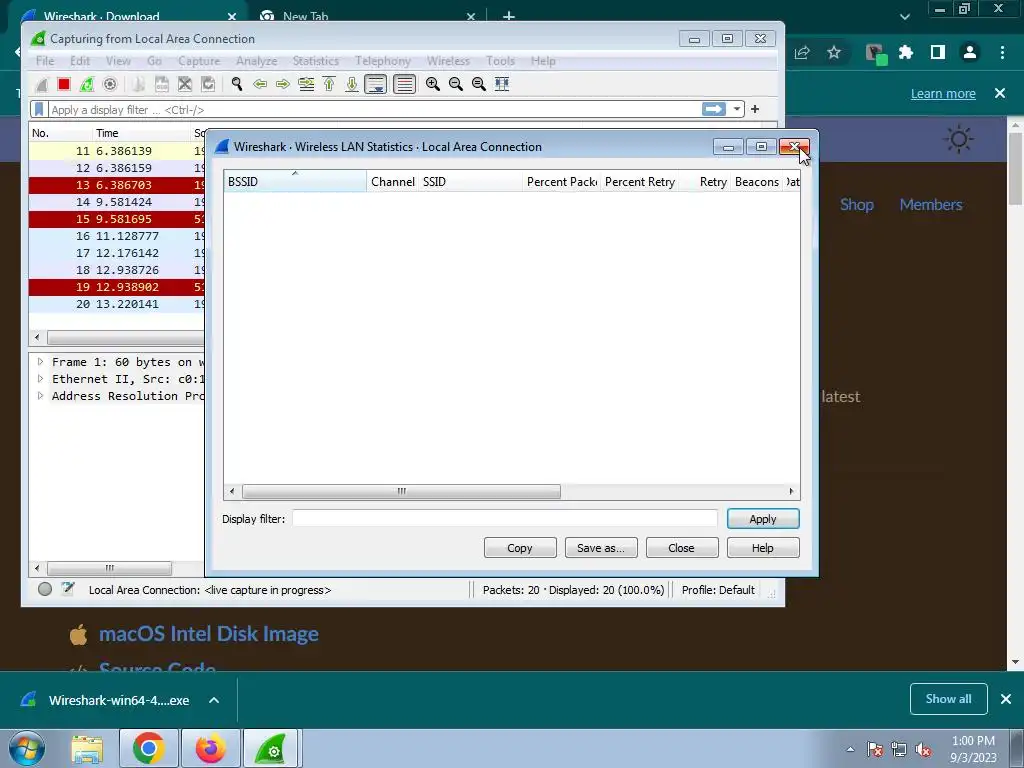Screen dimensions: 1024x768
Task: Open the Statistics menu
Action: tap(315, 61)
